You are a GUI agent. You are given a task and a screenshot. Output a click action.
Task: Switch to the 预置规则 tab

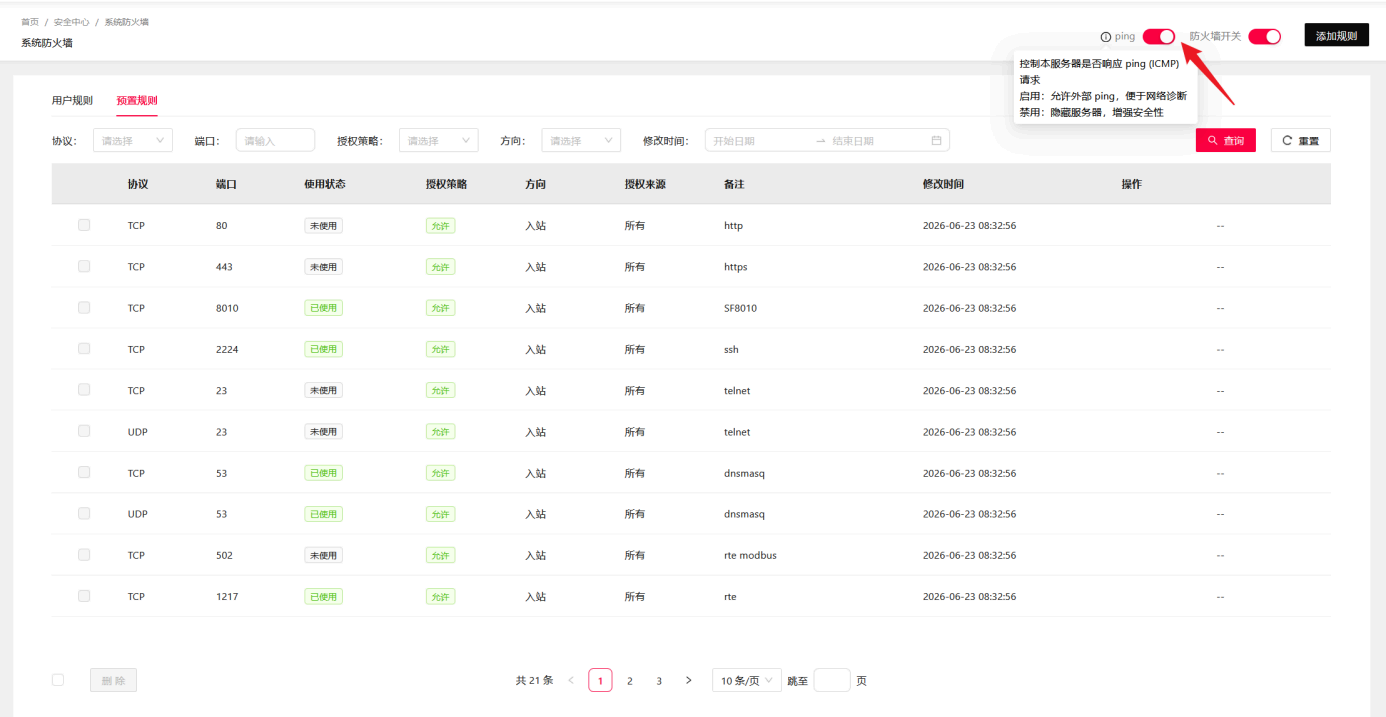(x=137, y=101)
